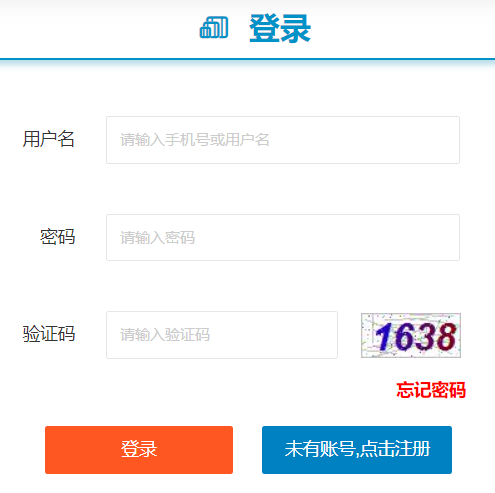The width and height of the screenshot is (495, 493).
Task: Select the 验证码 captcha text field
Action: pos(222,335)
